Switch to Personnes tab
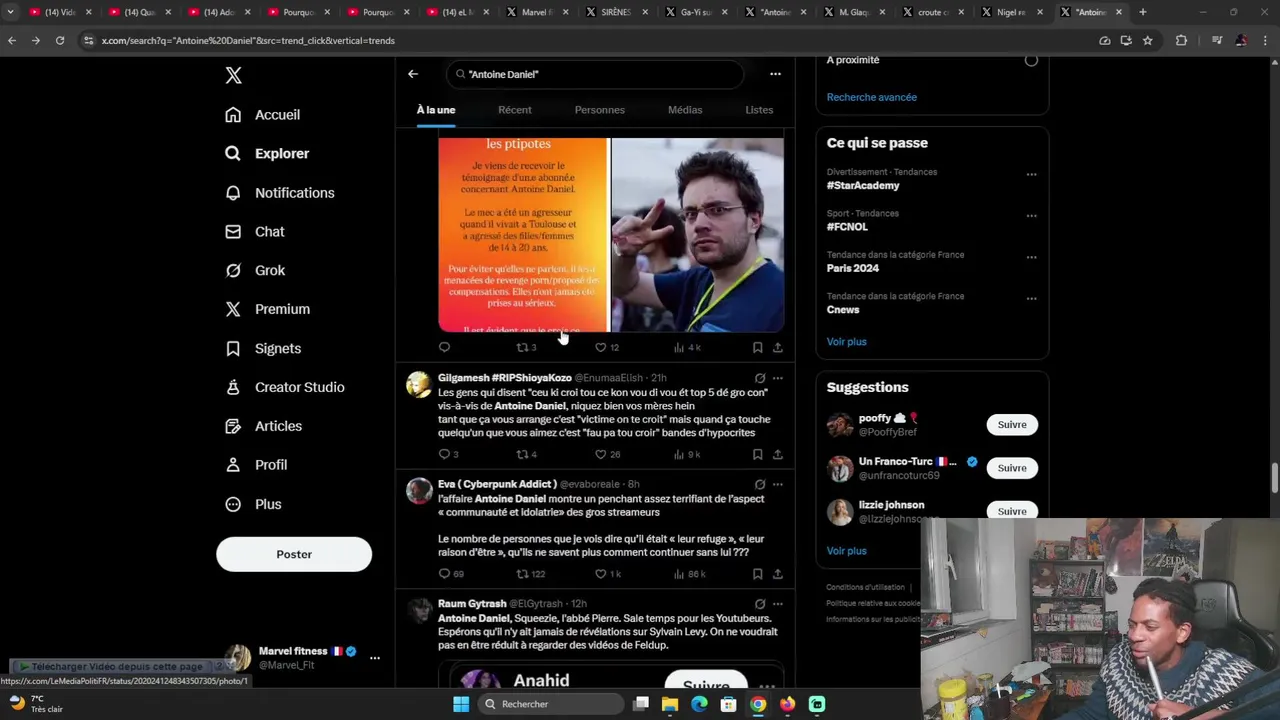The image size is (1280, 720). click(x=600, y=110)
